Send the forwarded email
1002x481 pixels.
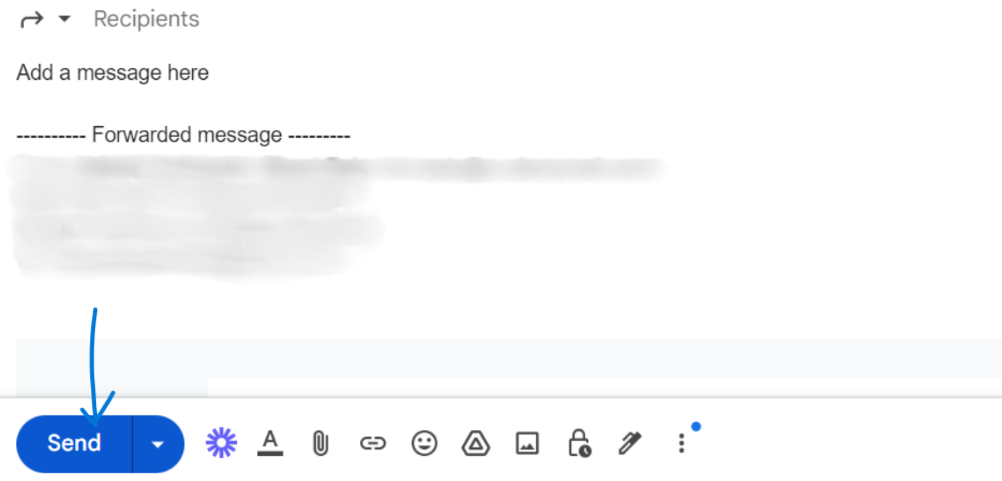click(74, 443)
